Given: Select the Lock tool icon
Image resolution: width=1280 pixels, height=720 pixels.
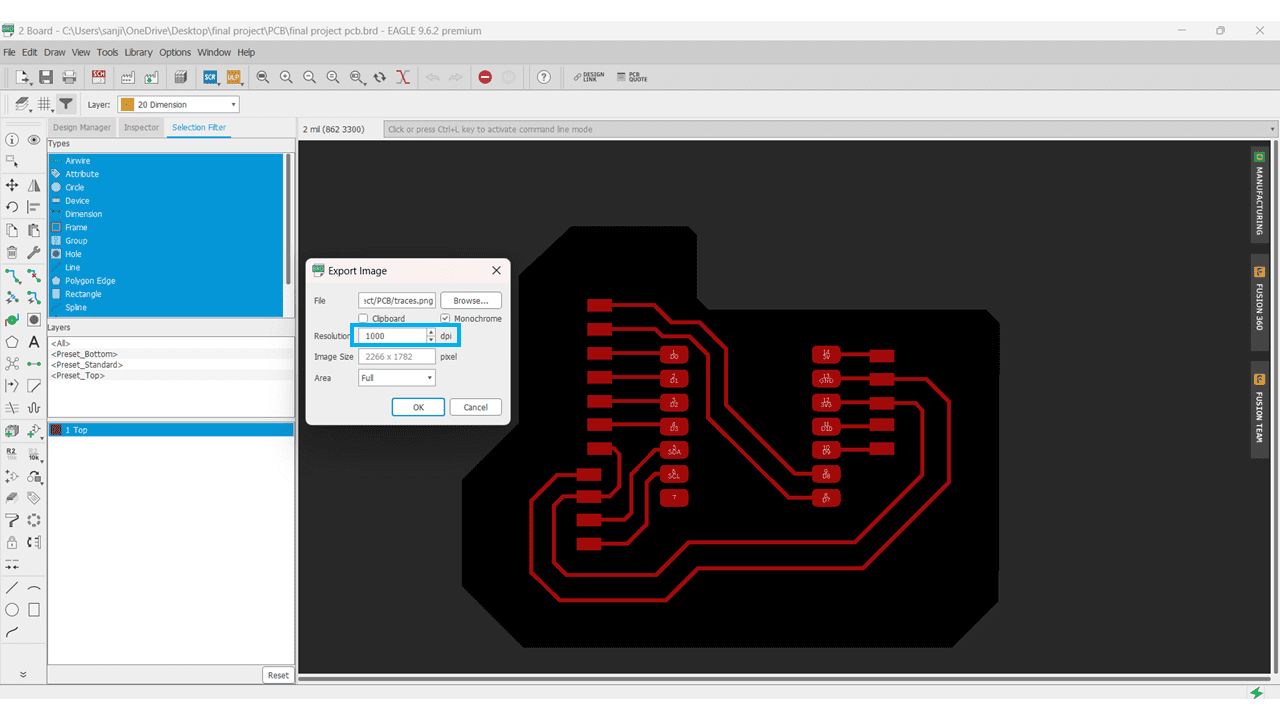Looking at the screenshot, I should tap(12, 542).
